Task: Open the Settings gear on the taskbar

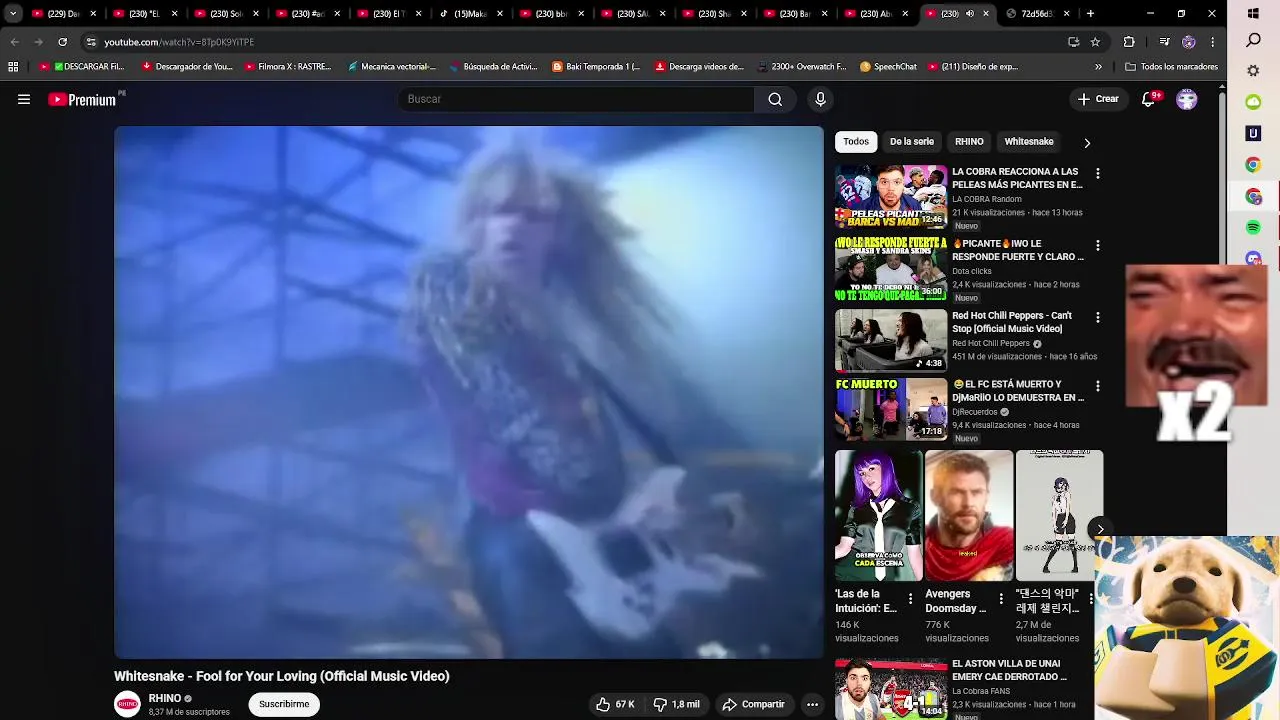Action: (x=1253, y=71)
